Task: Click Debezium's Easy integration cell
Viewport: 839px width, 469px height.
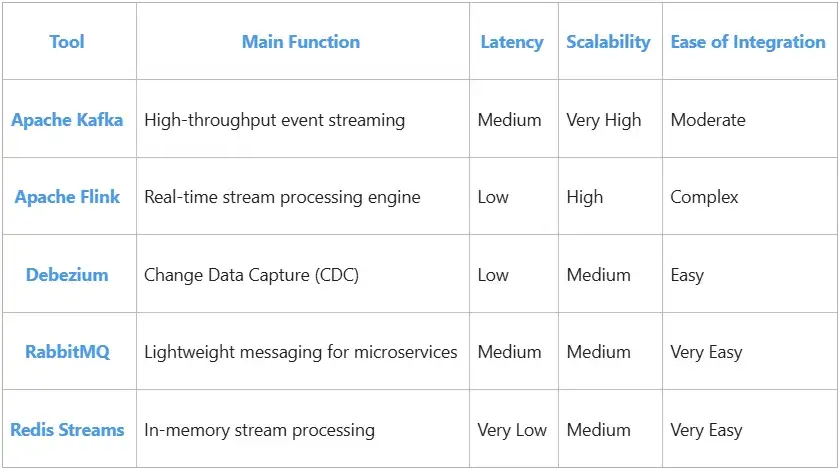Action: tap(687, 275)
